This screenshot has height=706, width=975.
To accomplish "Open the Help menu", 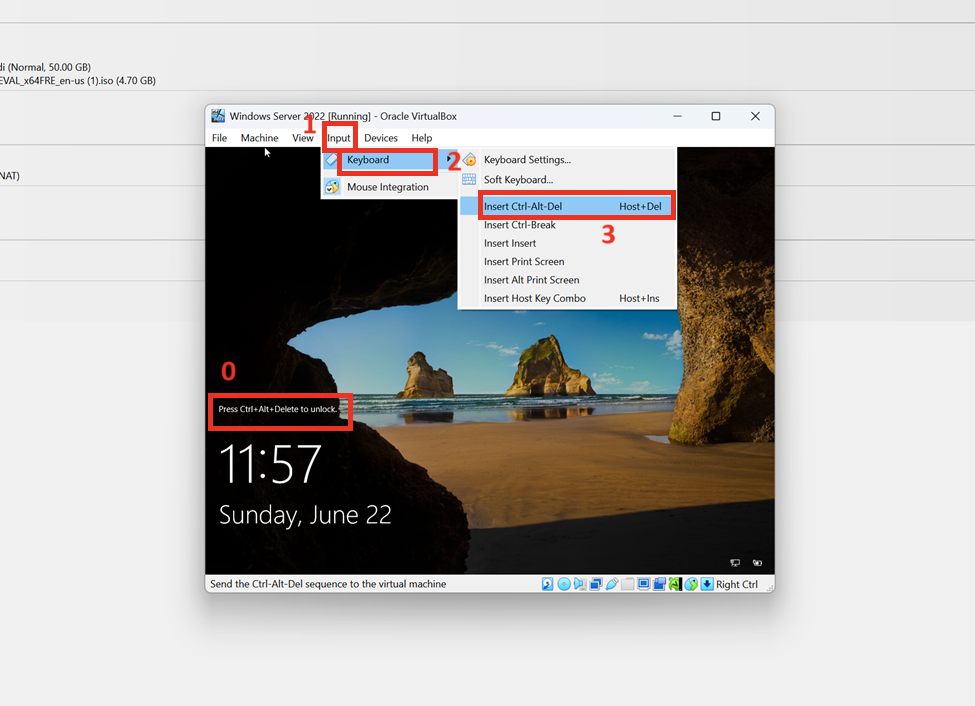I will (x=422, y=138).
